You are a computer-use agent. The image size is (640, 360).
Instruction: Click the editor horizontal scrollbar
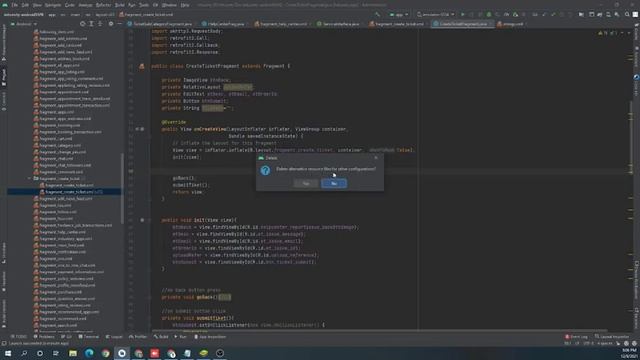tap(380, 331)
